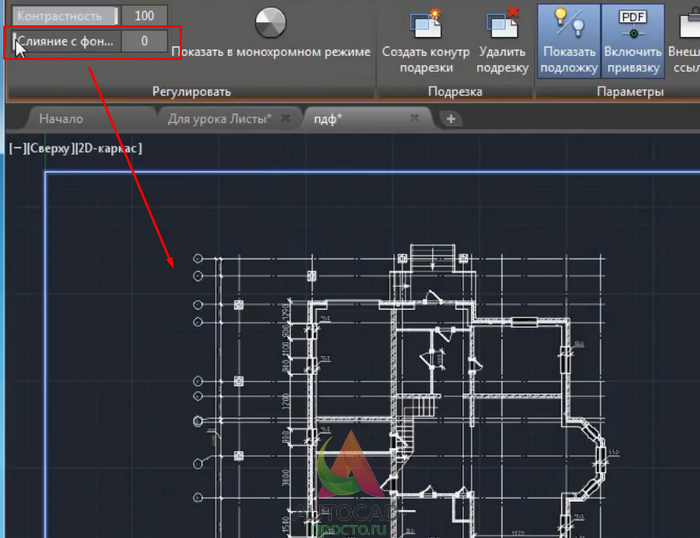Switch to the Для урока Листы tab
Screen dimensions: 700x538
coord(219,119)
